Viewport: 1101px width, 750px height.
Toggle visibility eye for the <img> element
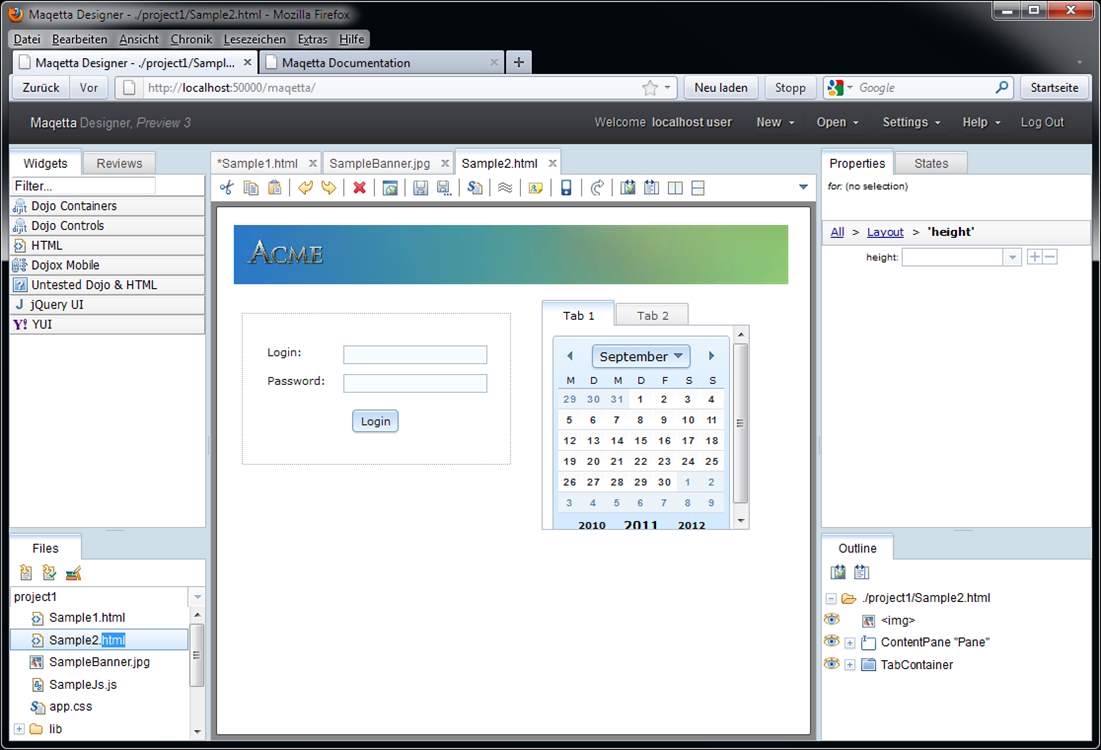(832, 619)
